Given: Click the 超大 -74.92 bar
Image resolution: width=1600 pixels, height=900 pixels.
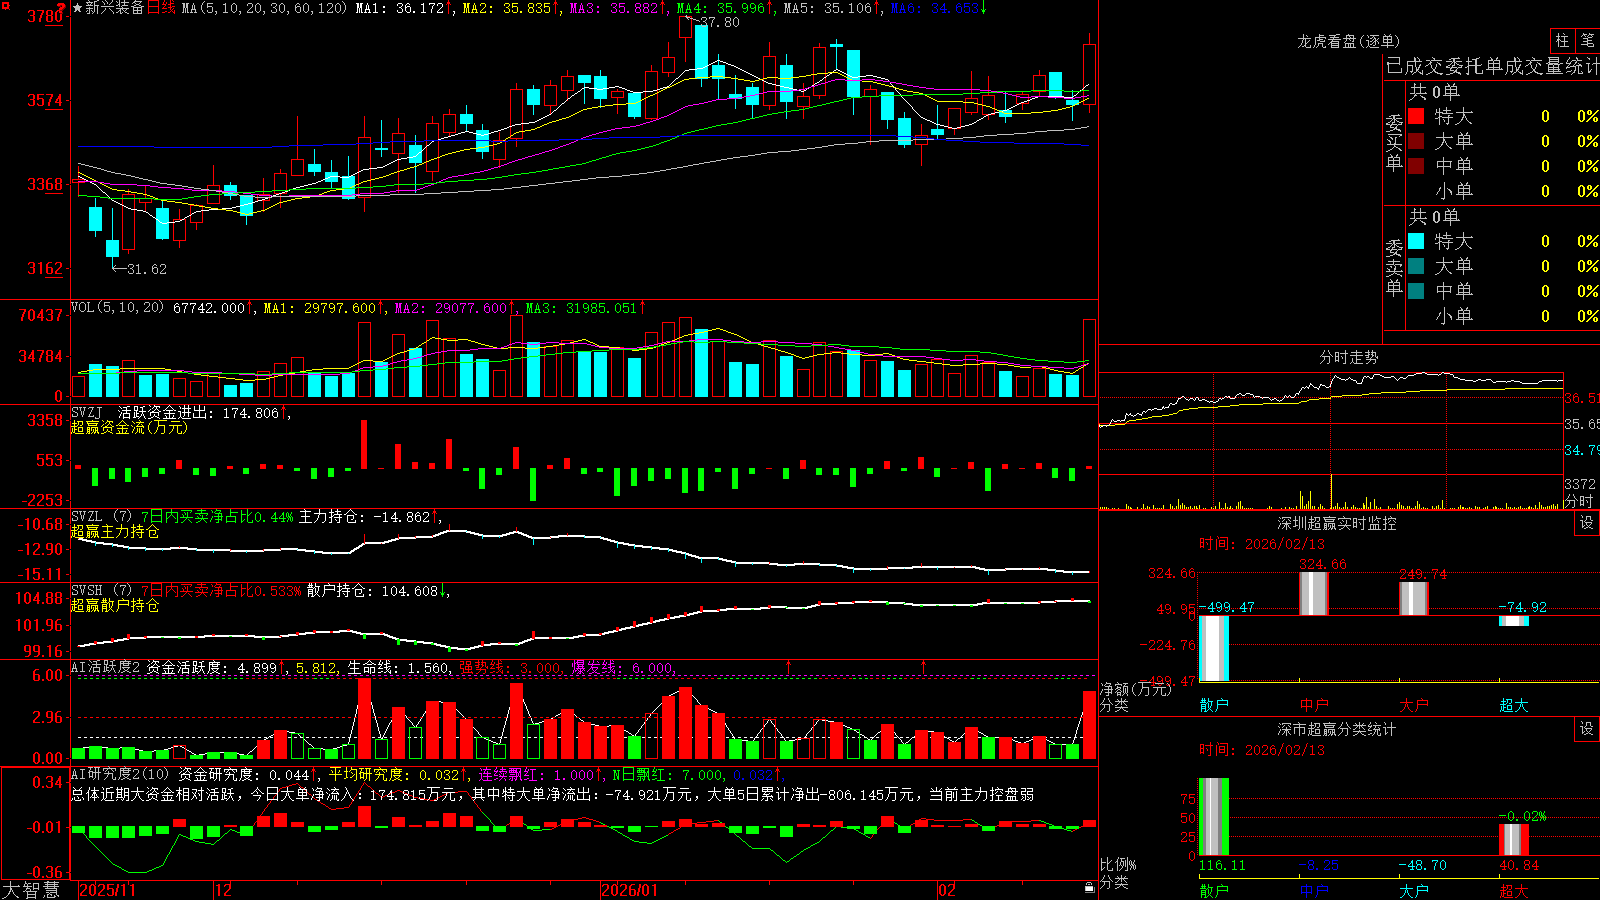Looking at the screenshot, I should 1514,621.
